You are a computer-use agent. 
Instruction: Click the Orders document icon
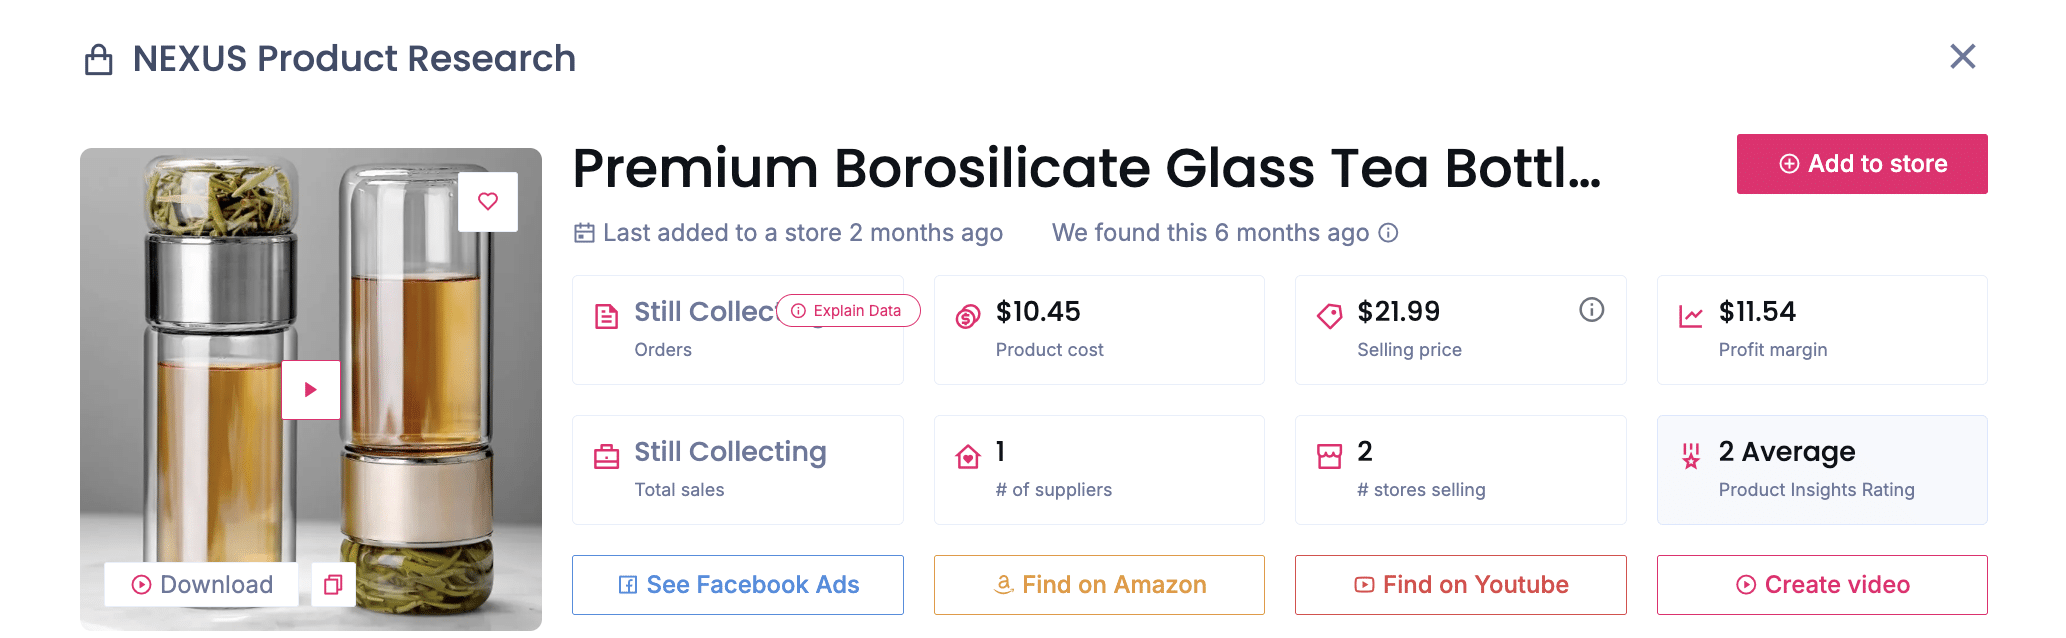pos(606,317)
